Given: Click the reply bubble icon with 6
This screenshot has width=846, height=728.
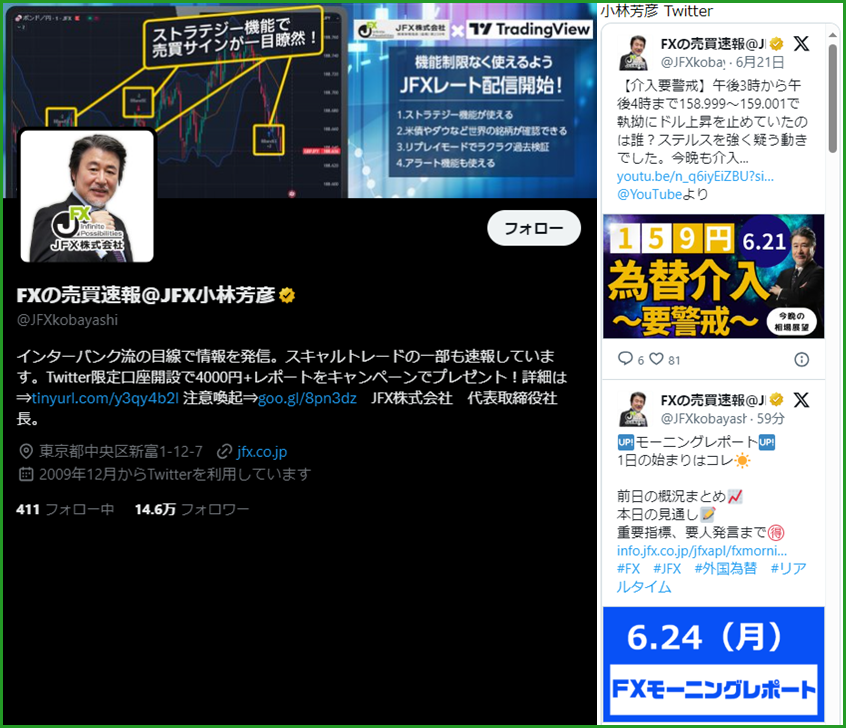Looking at the screenshot, I should [625, 359].
